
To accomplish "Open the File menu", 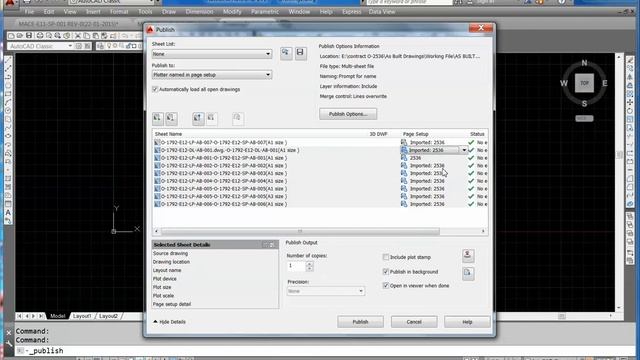I will tap(29, 12).
